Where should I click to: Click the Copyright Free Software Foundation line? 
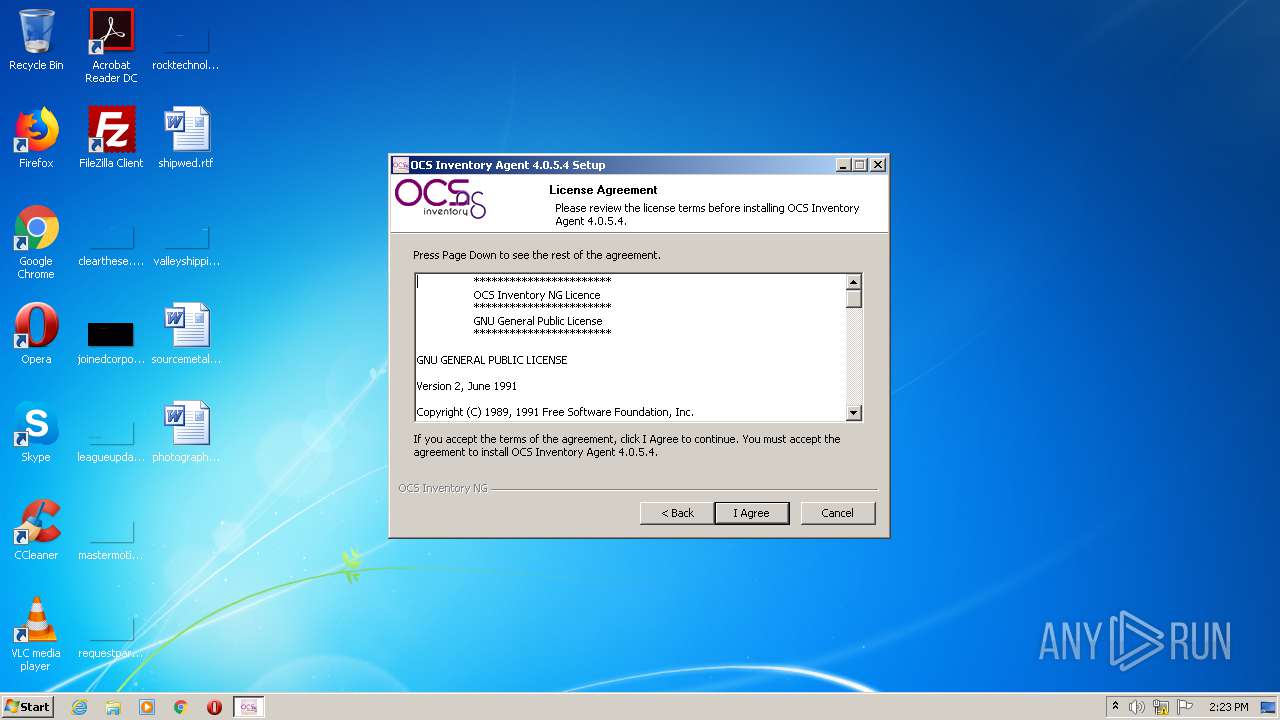555,412
